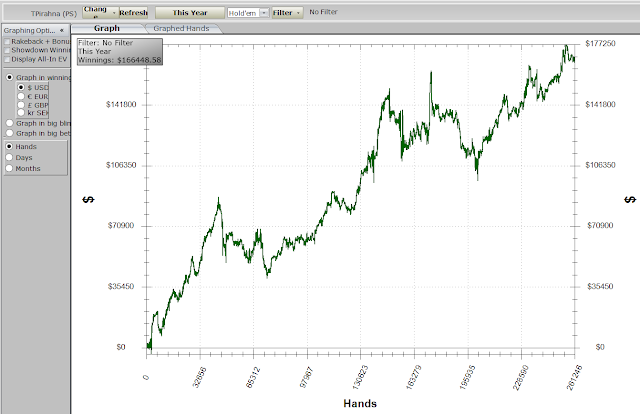Switch to the Graphed Hands tab
Screen dimensions: 640x414
[x=181, y=29]
